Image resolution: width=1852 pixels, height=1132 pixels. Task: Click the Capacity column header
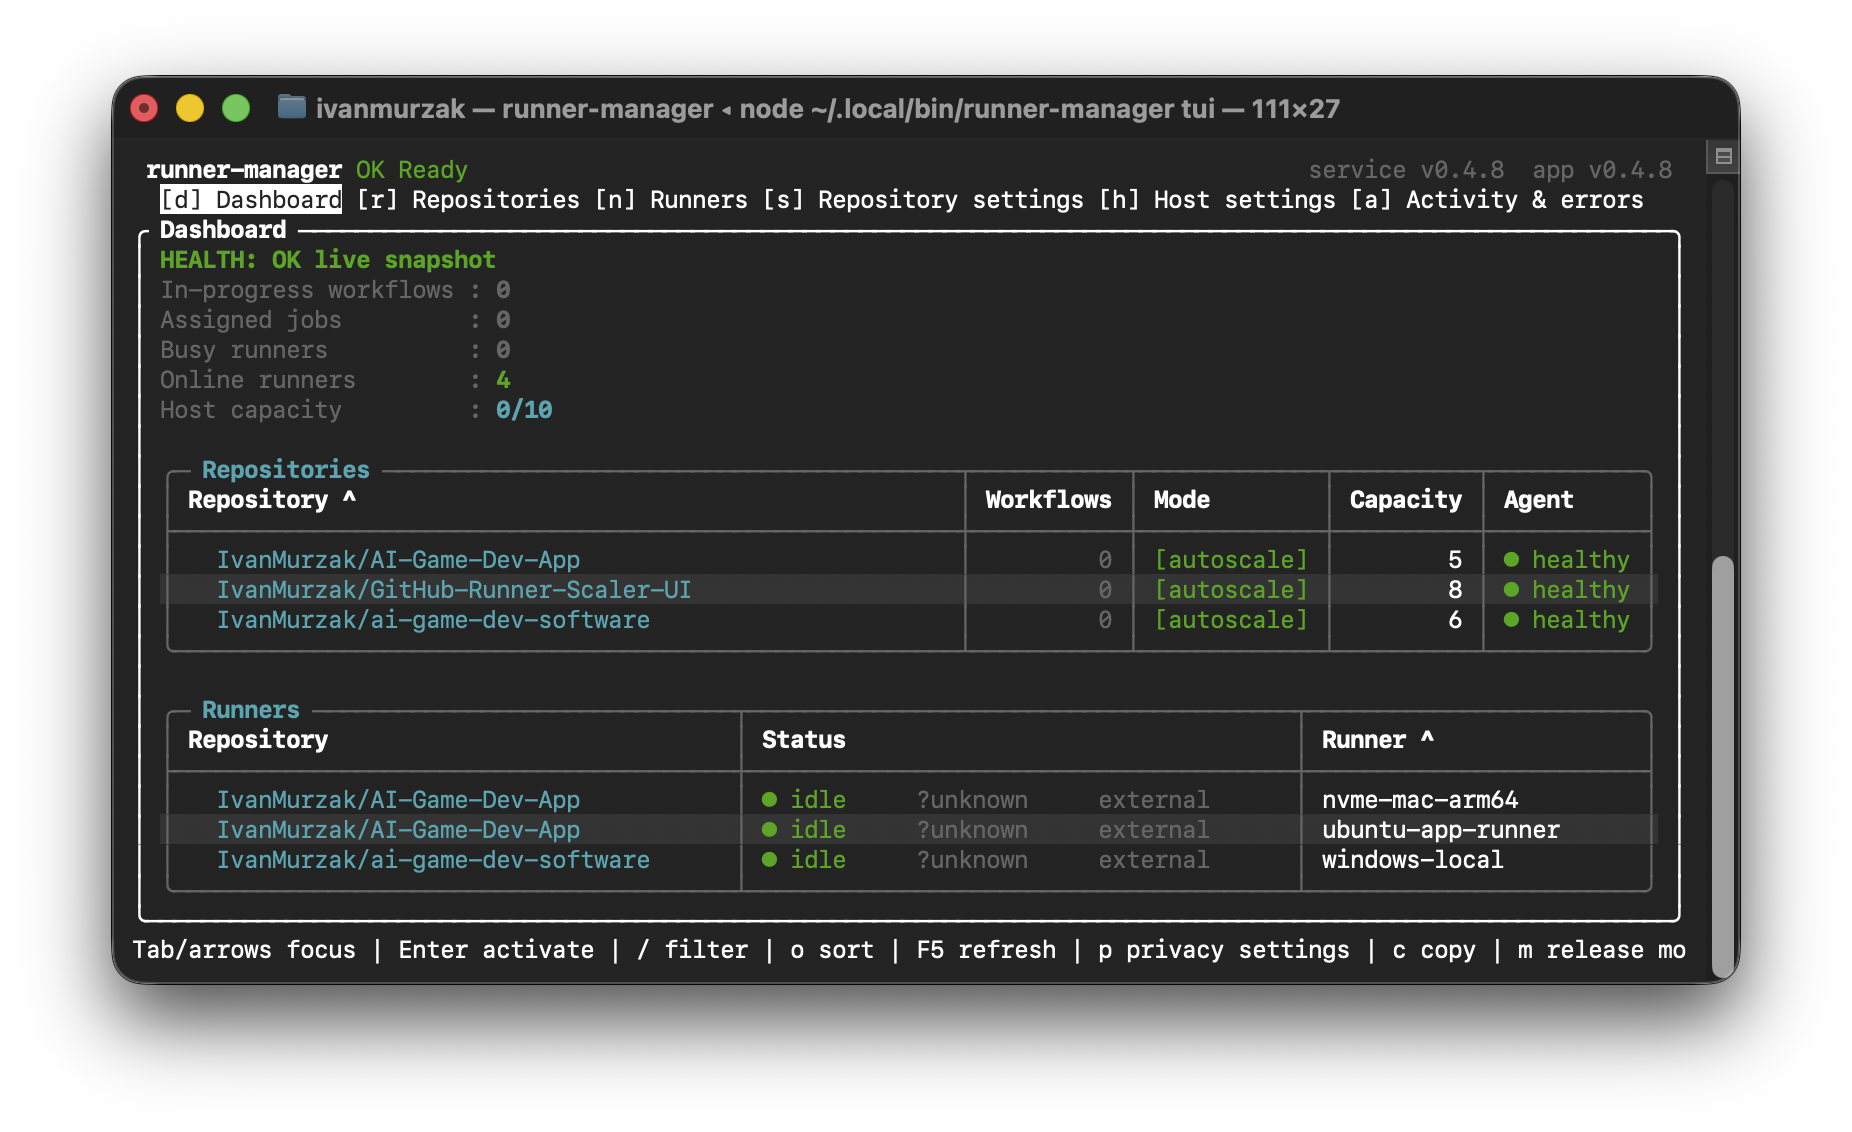pyautogui.click(x=1405, y=499)
